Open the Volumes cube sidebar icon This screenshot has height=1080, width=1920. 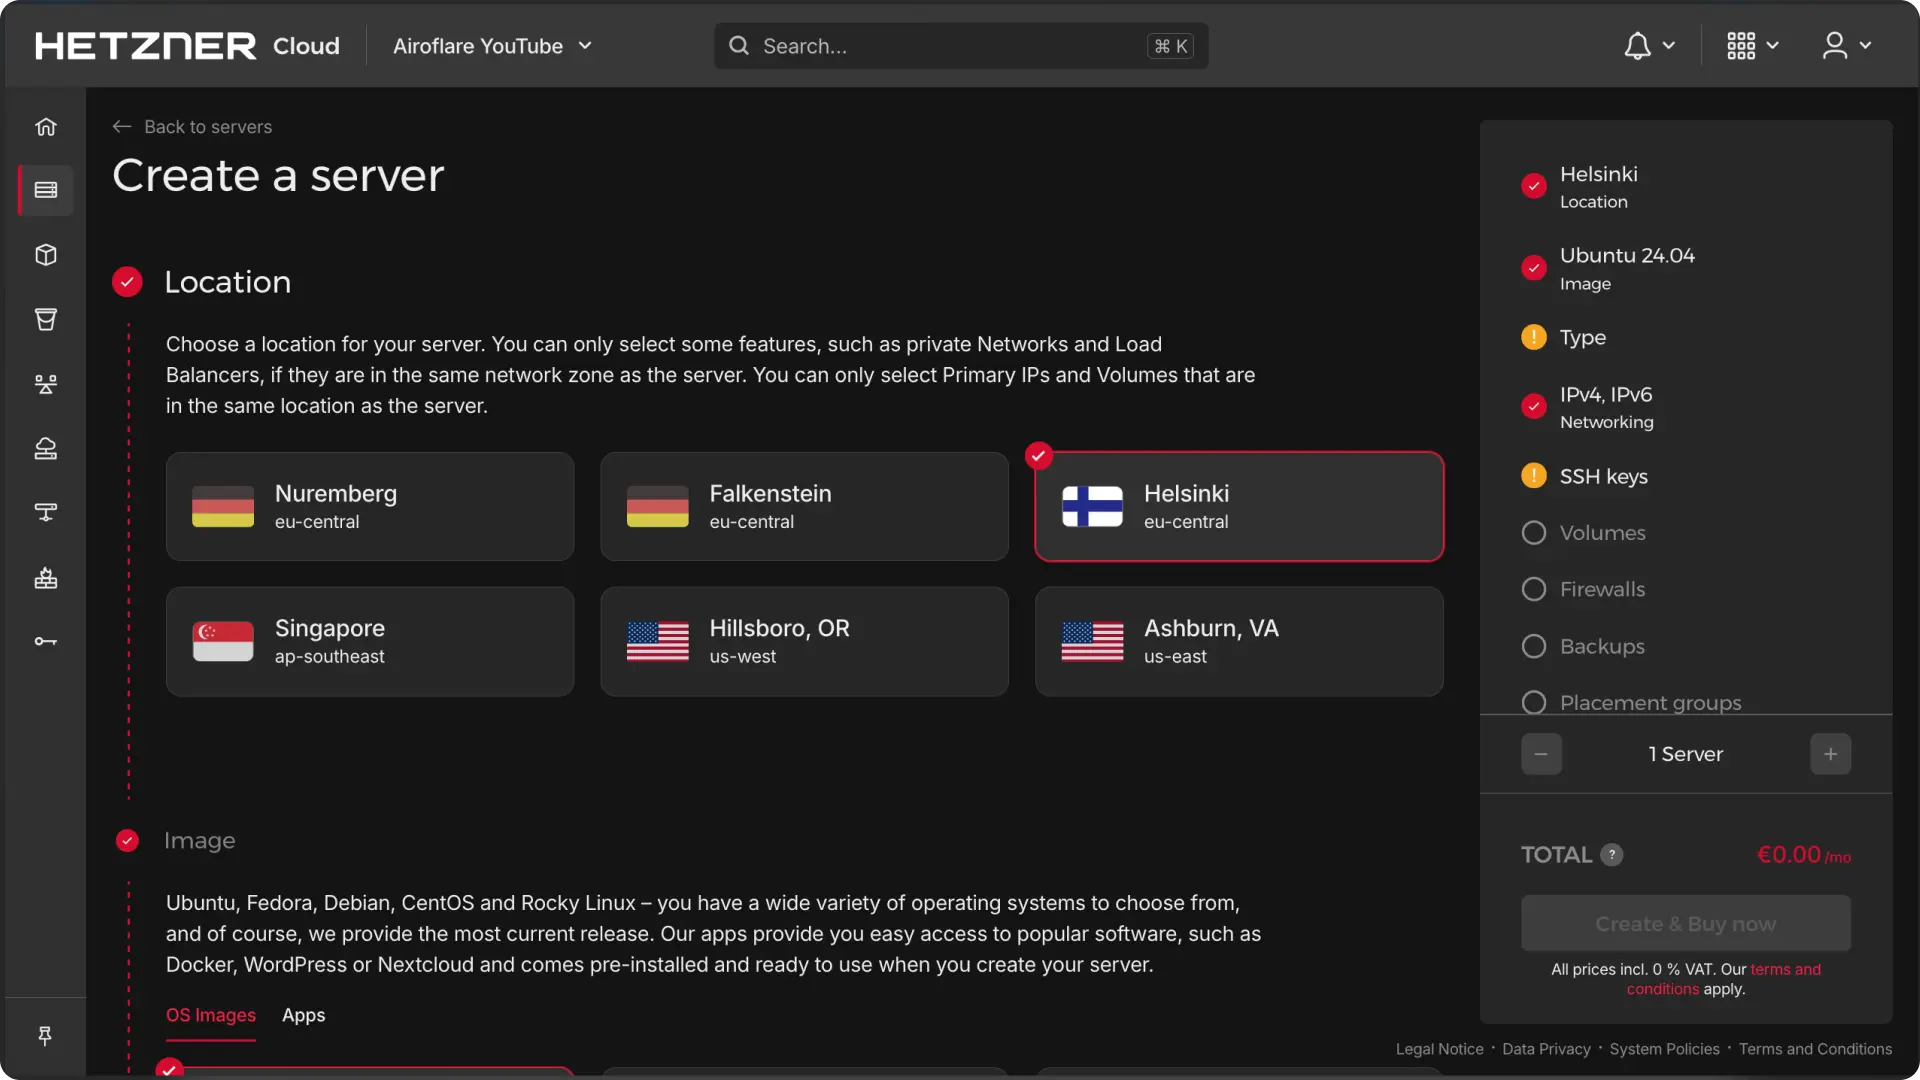(x=46, y=255)
